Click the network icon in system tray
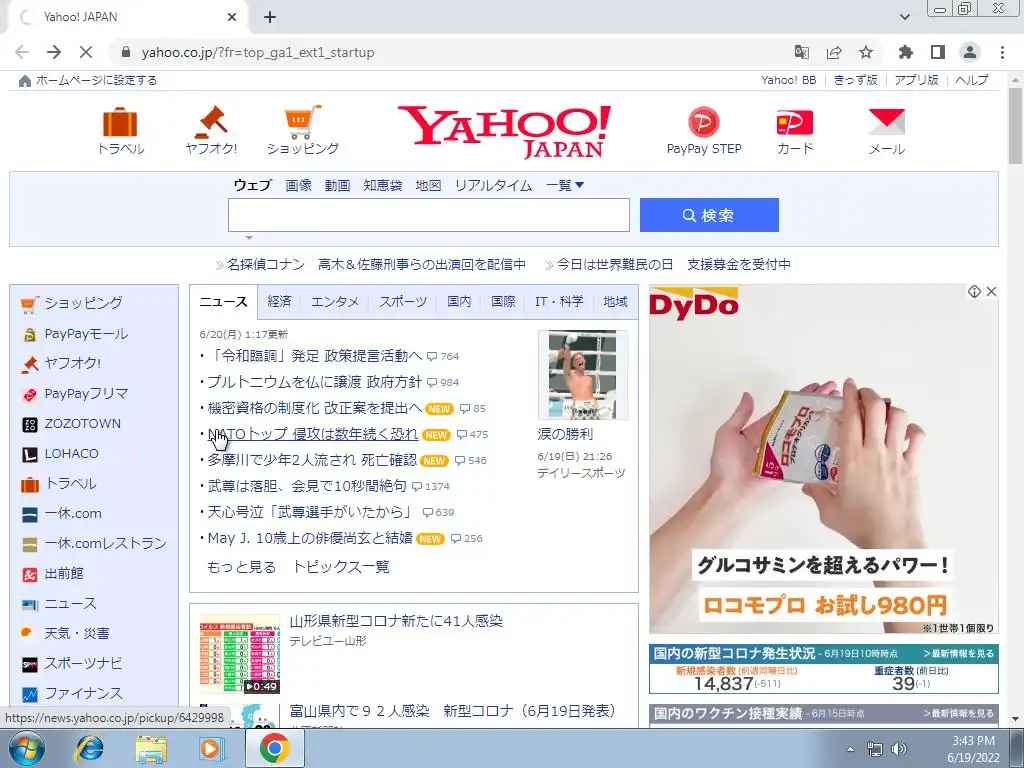Image resolution: width=1024 pixels, height=768 pixels. pyautogui.click(x=874, y=749)
